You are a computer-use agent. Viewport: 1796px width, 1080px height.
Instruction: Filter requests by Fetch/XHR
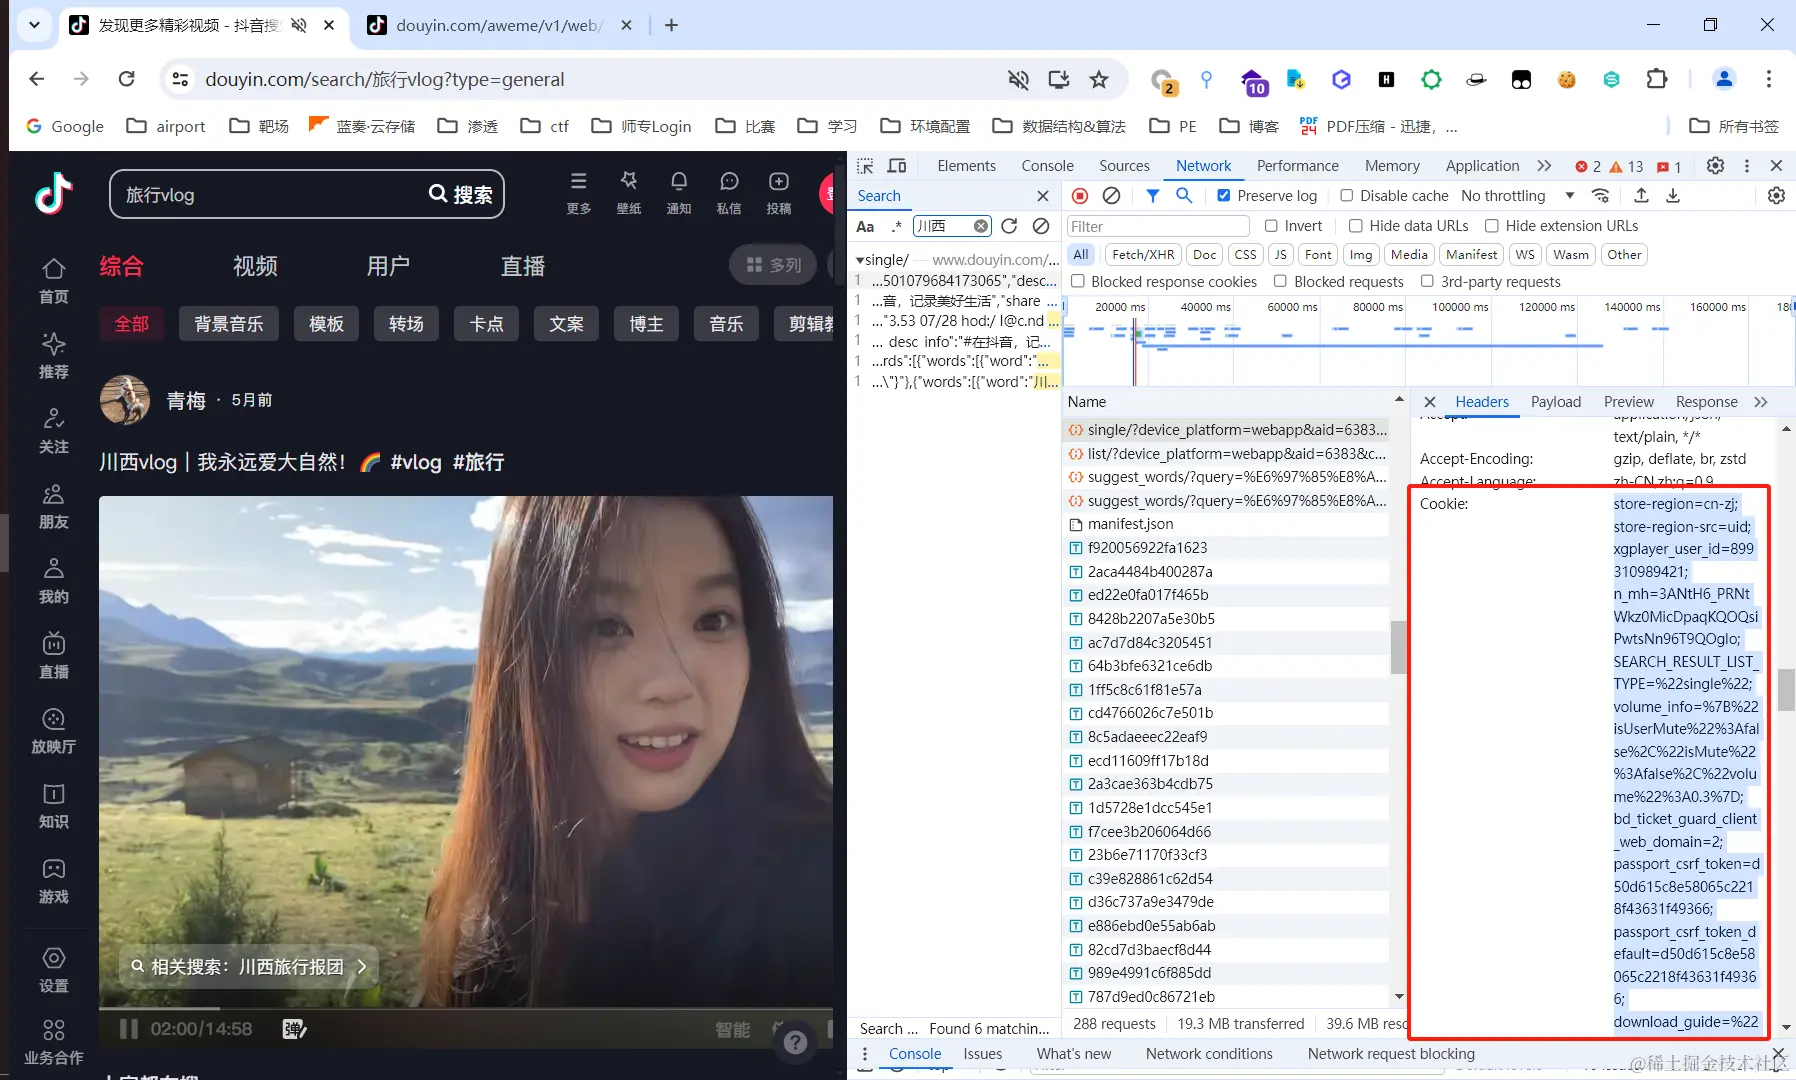(x=1143, y=255)
